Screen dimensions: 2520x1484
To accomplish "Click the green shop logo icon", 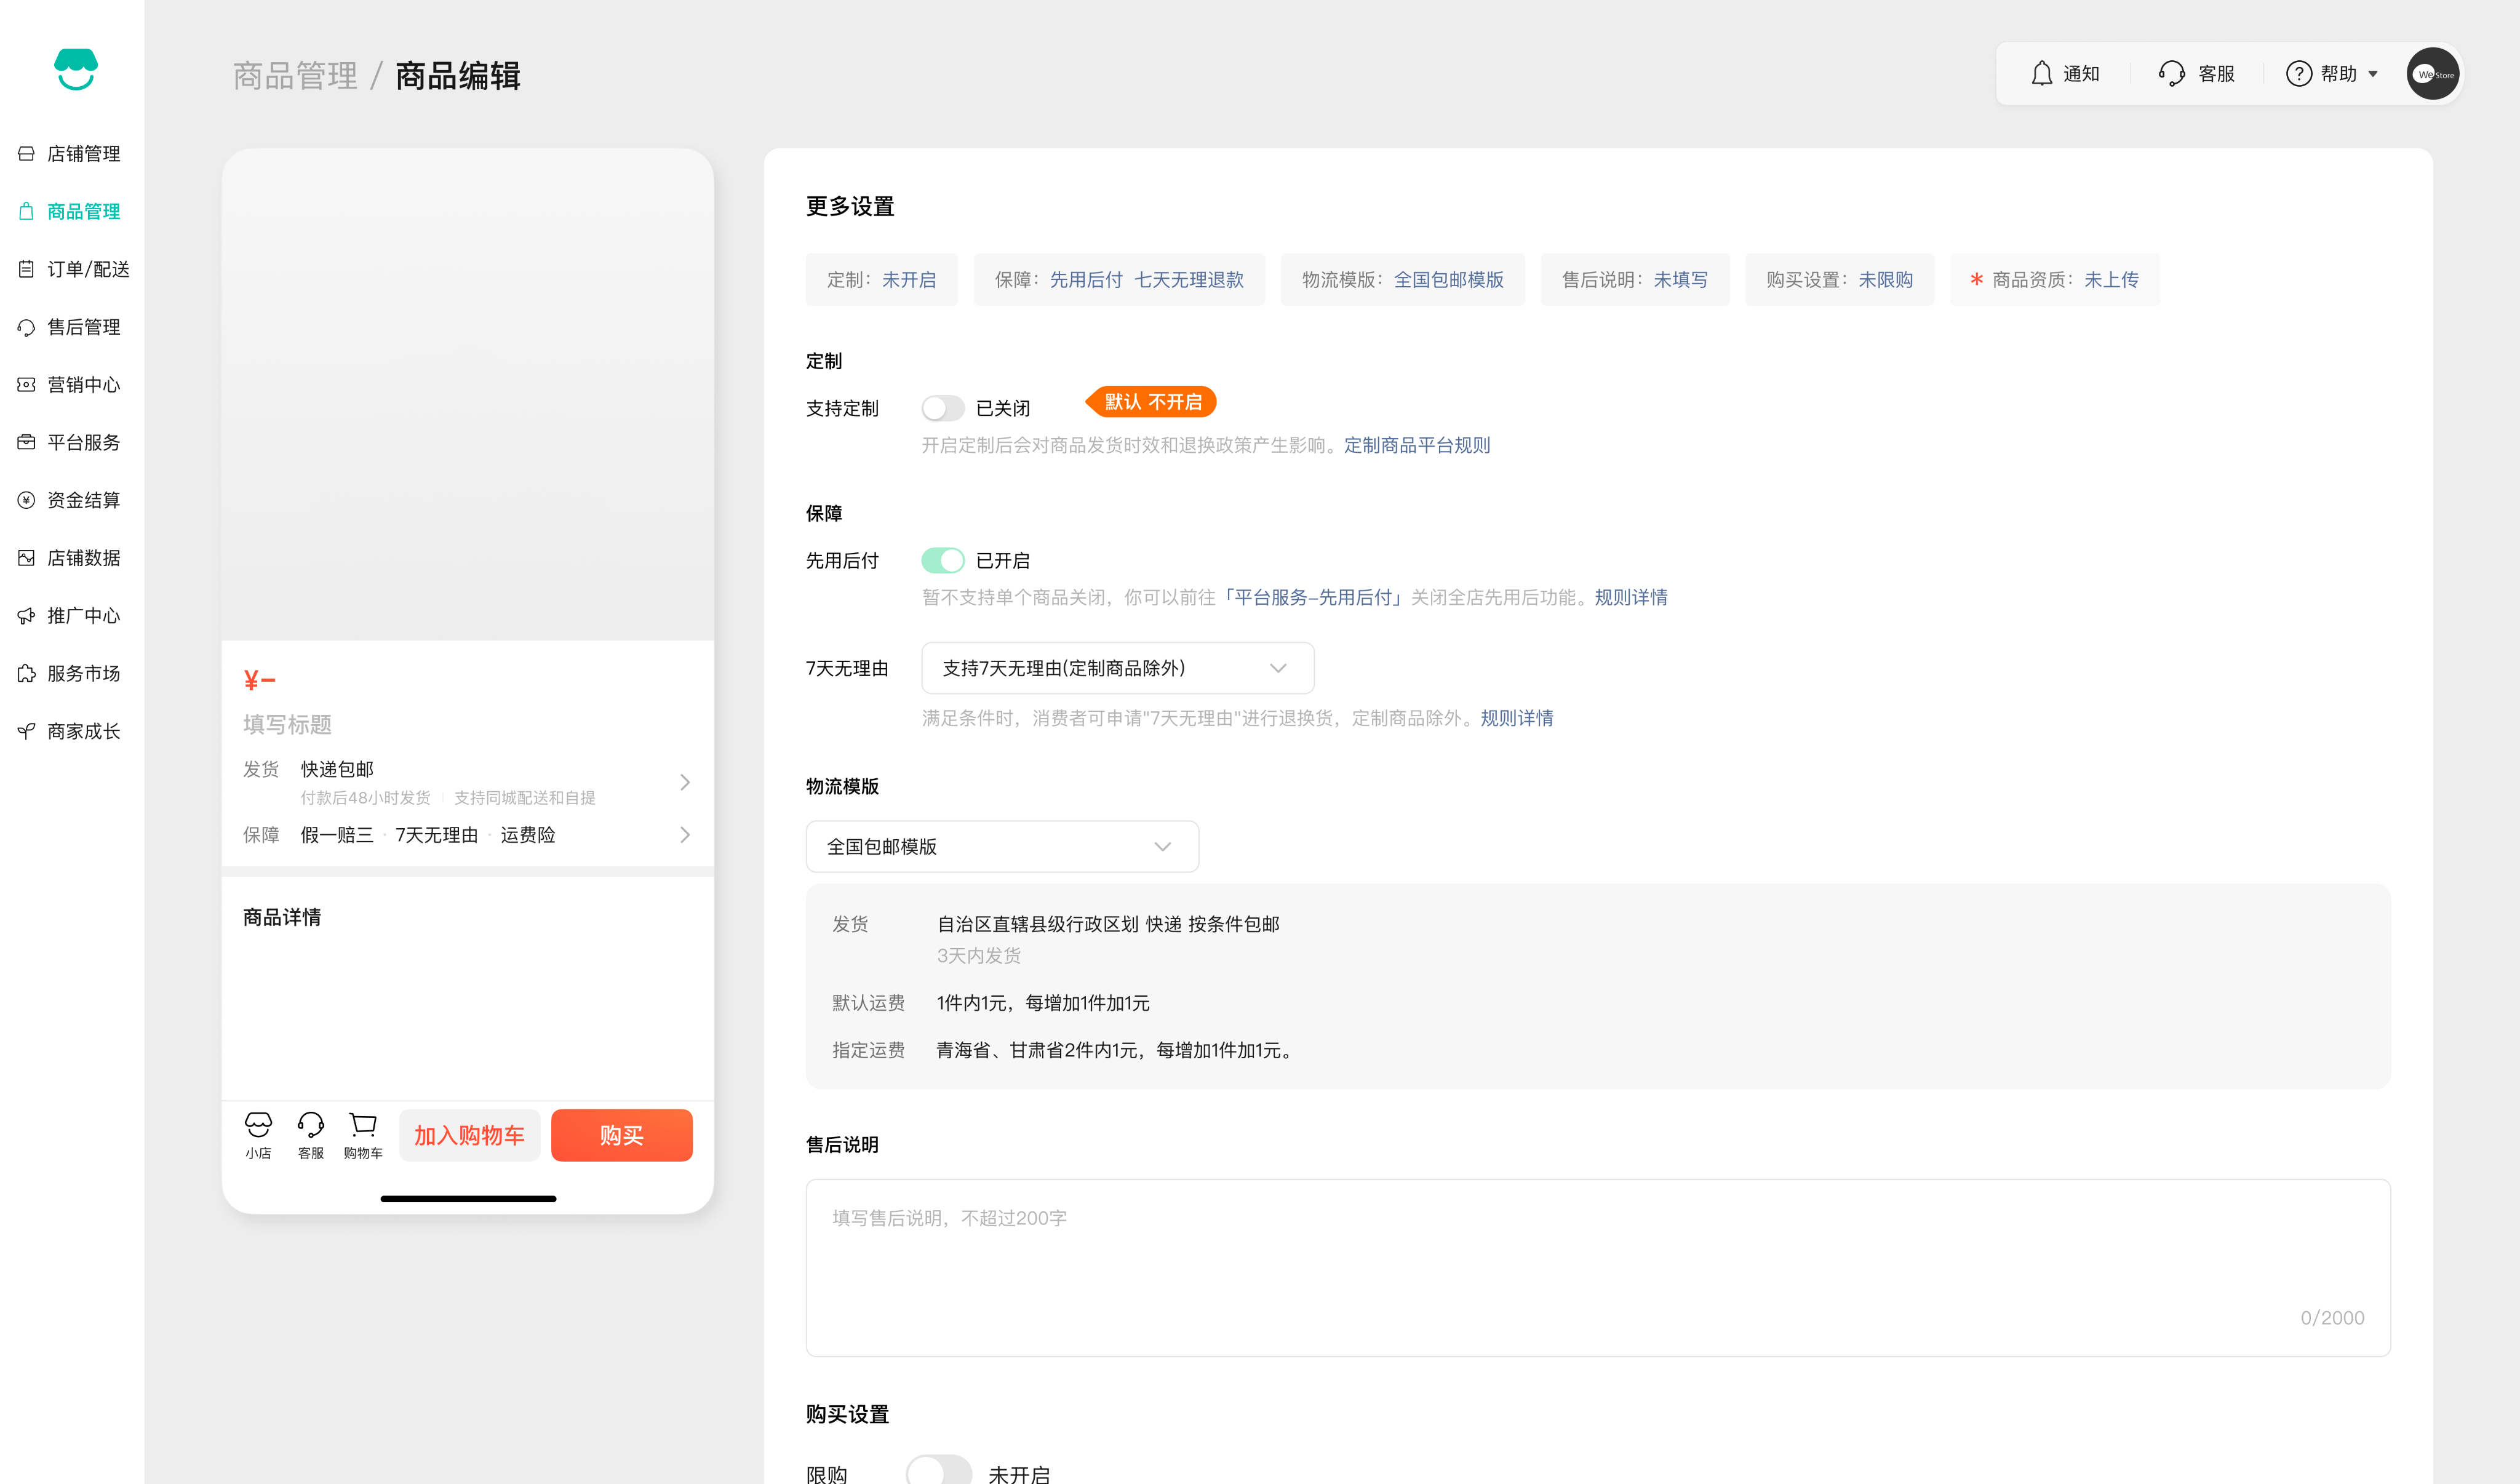I will (x=75, y=69).
